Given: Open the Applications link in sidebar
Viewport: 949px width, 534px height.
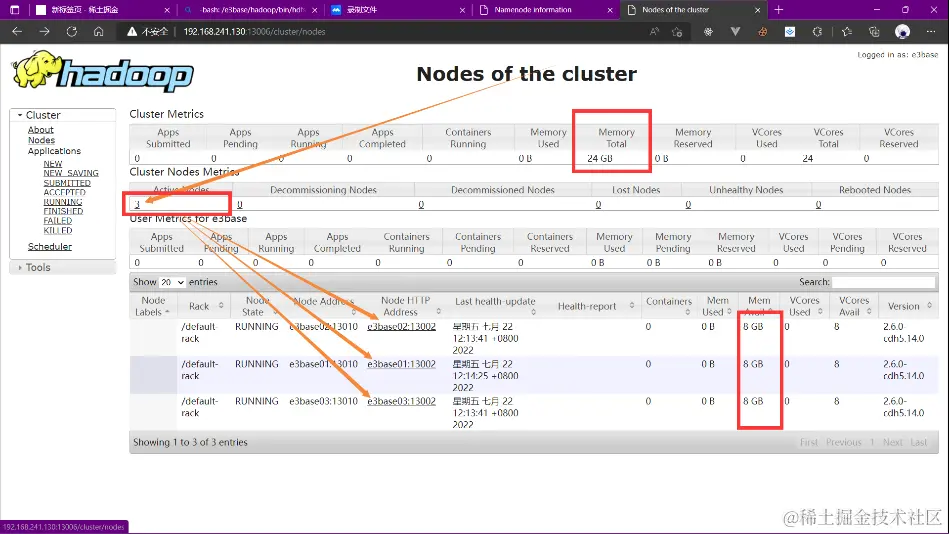Looking at the screenshot, I should tap(54, 151).
